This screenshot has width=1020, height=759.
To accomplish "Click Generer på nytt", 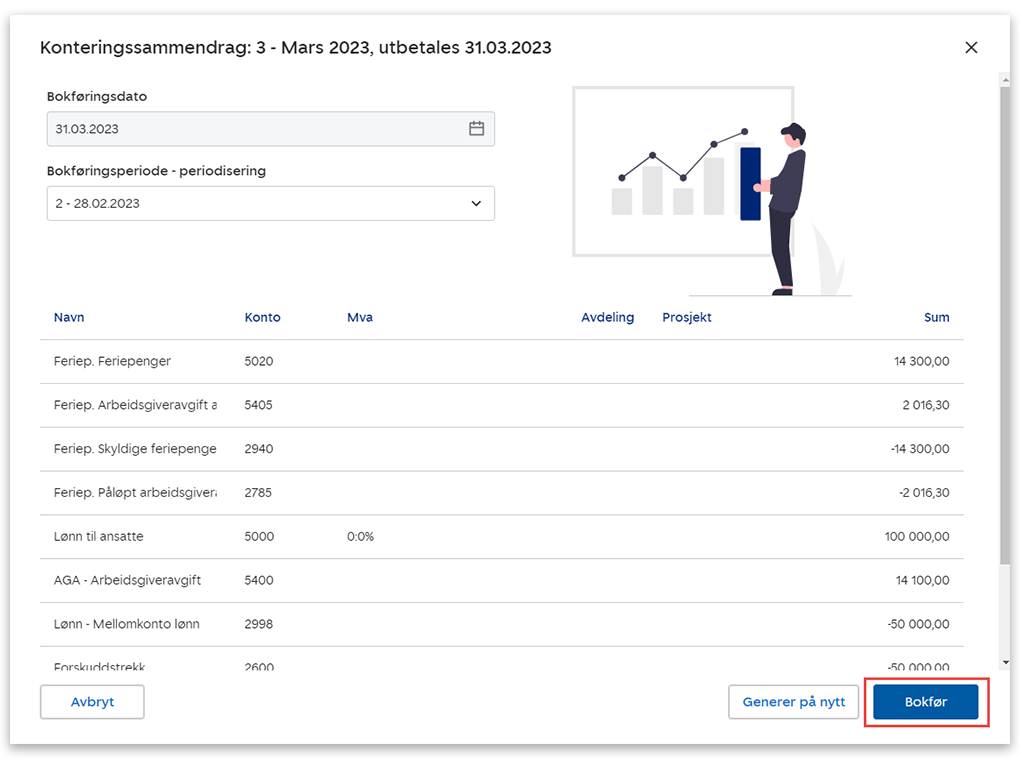I will pyautogui.click(x=793, y=702).
